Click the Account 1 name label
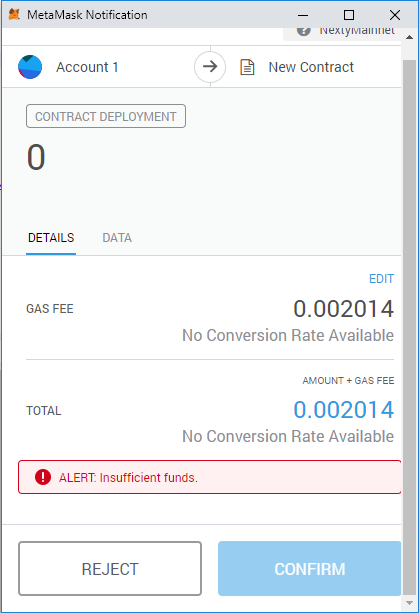 87,67
